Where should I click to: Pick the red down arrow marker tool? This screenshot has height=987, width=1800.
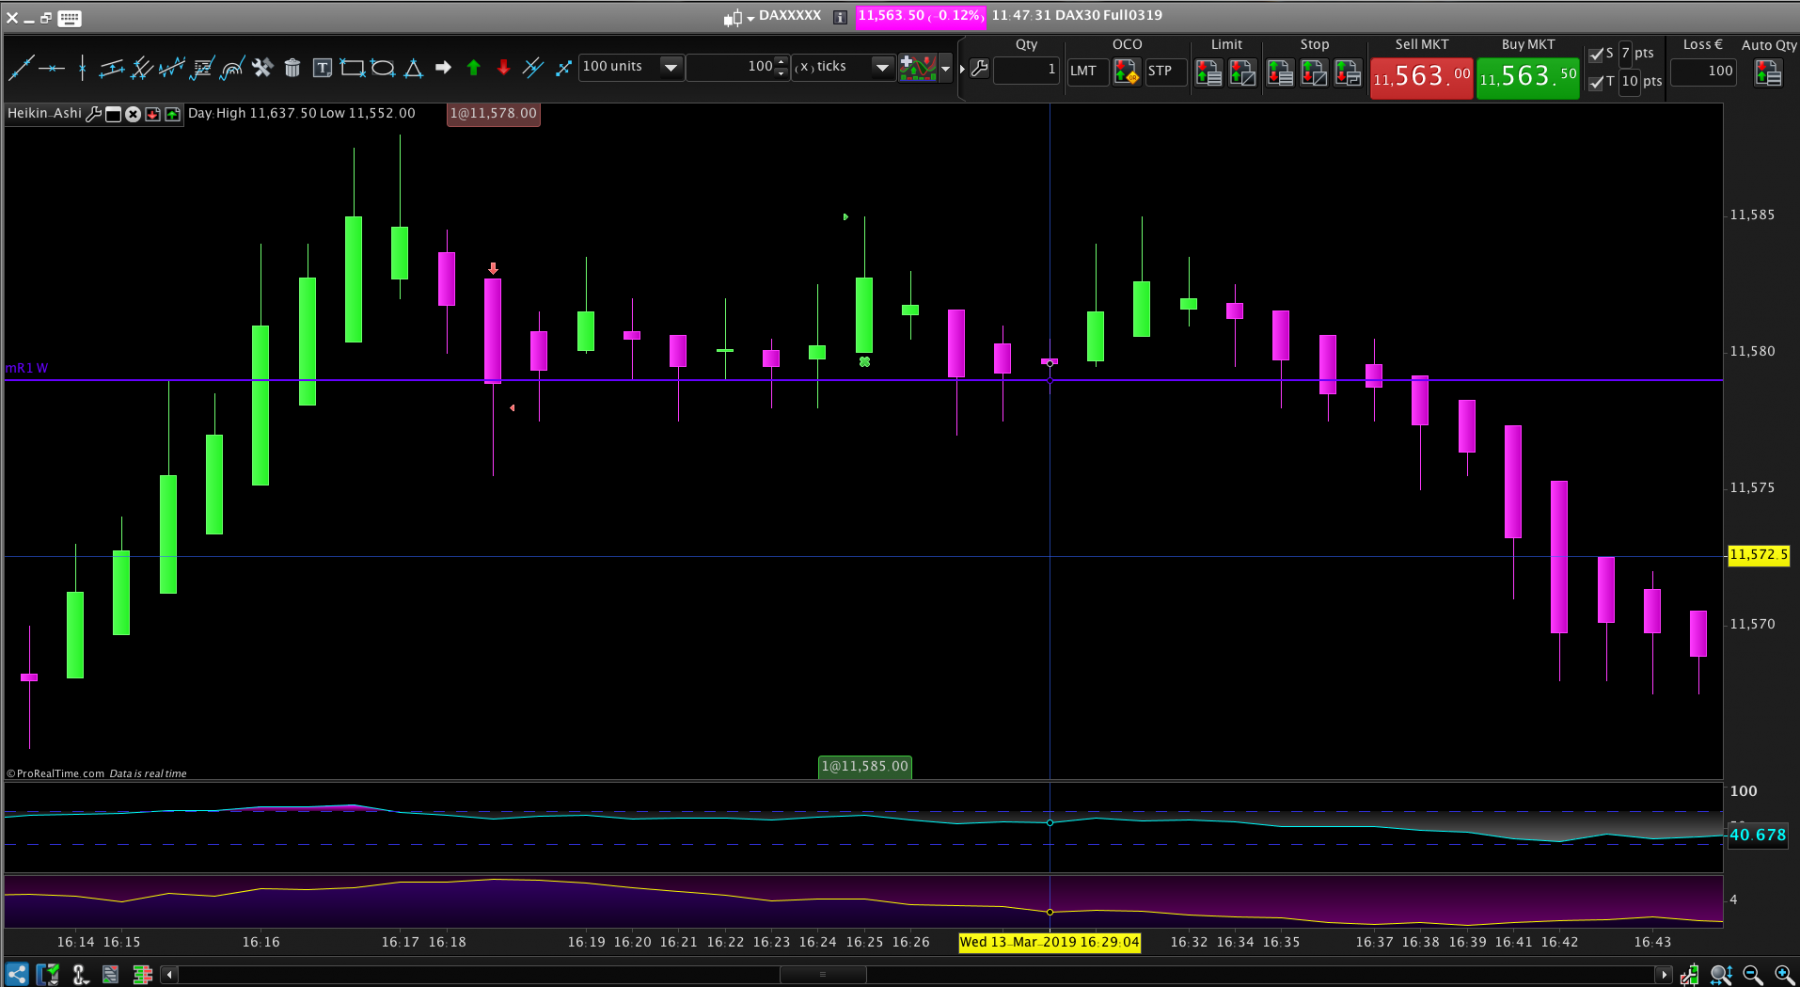[x=503, y=68]
